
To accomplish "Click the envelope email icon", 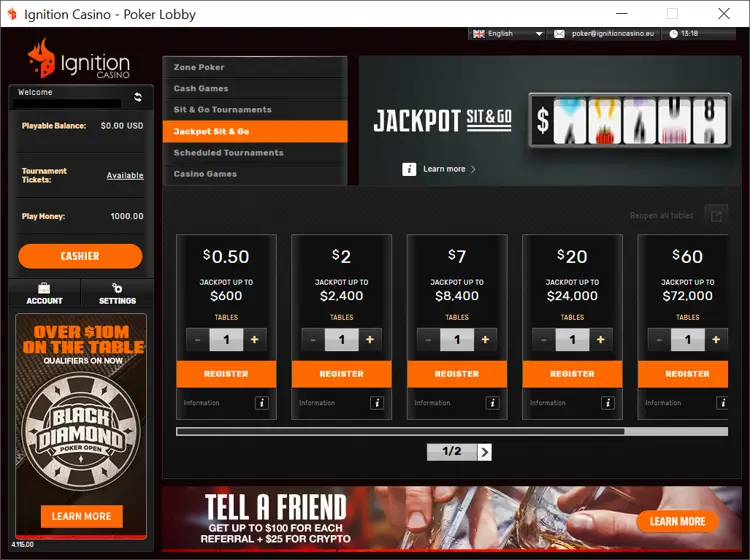I will [559, 34].
